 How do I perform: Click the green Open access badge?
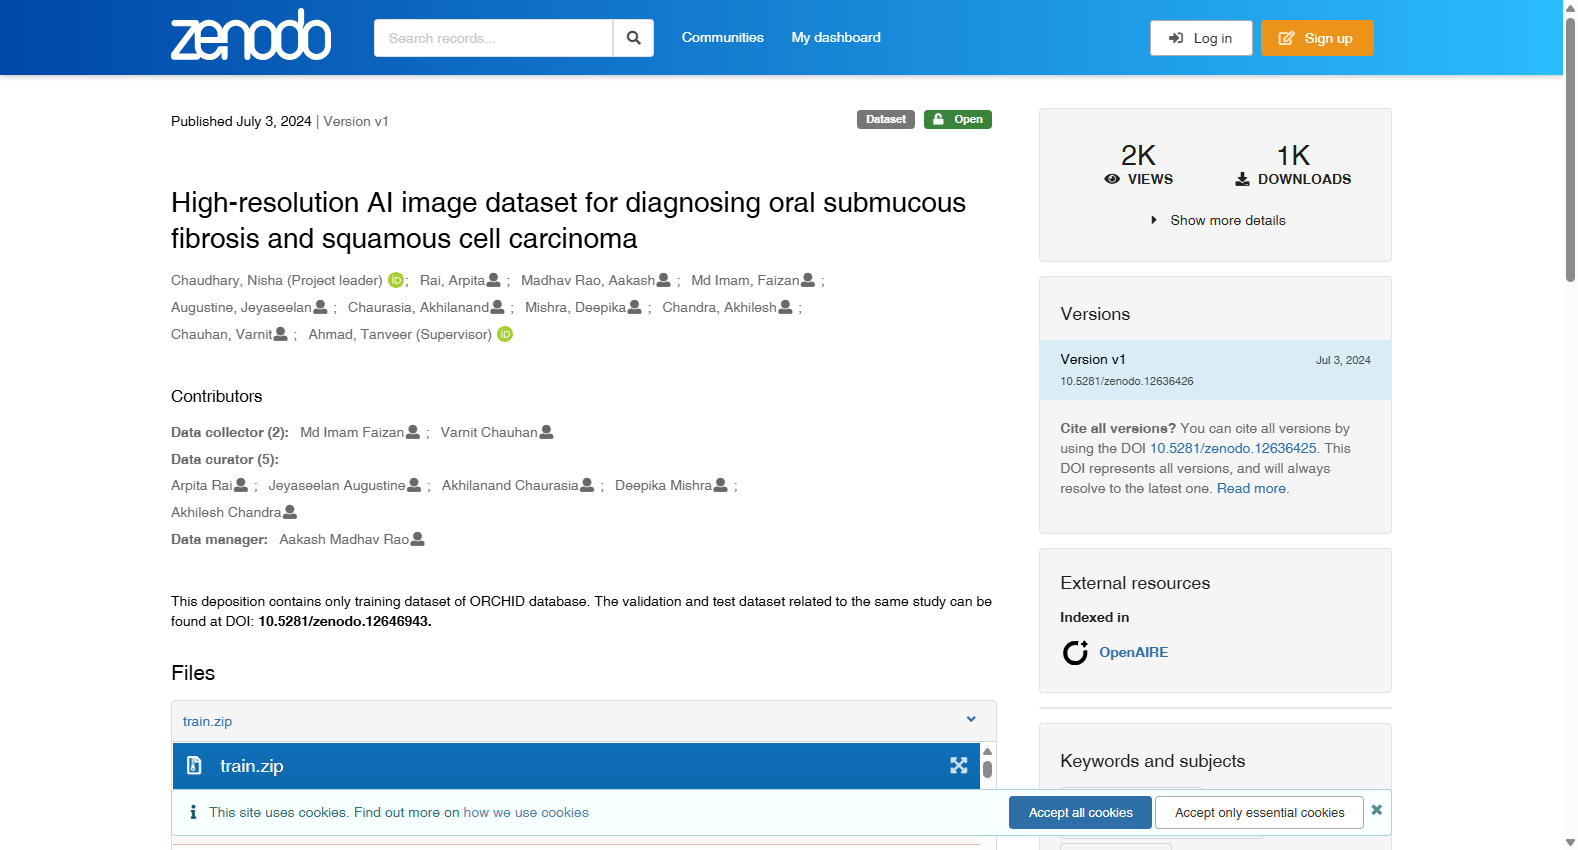(x=958, y=119)
